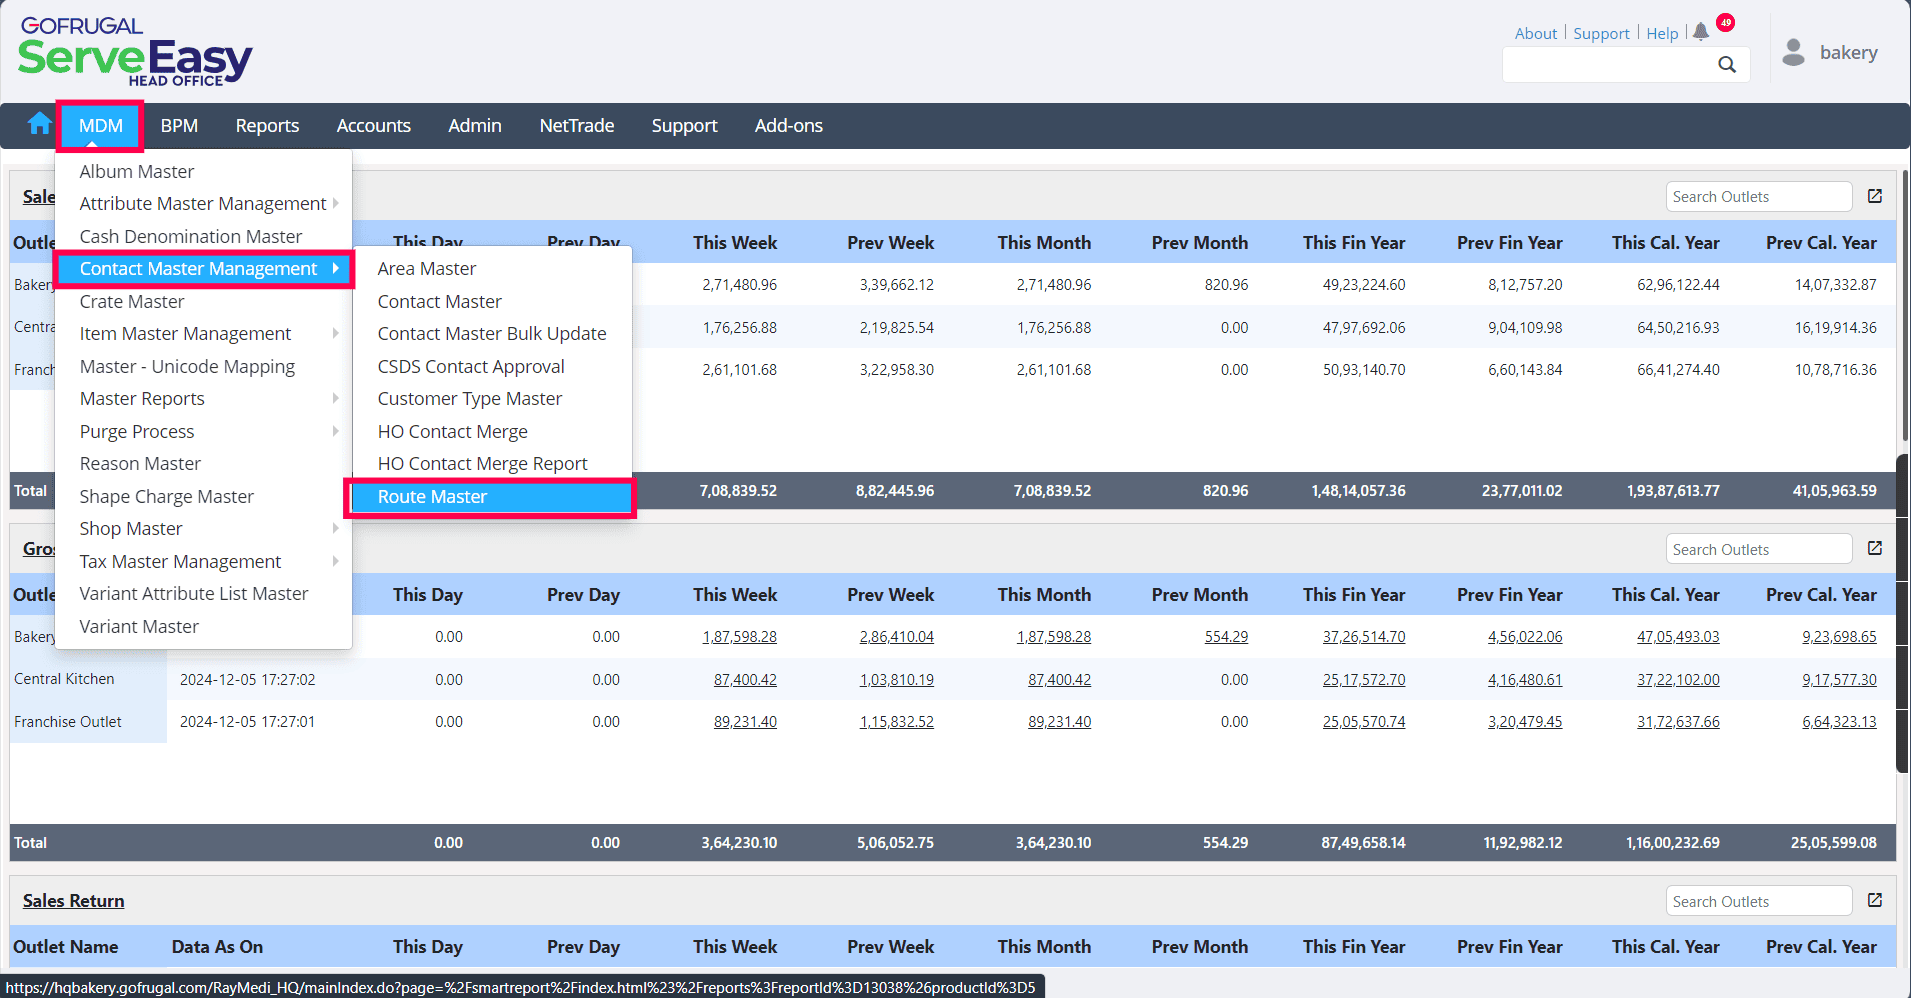This screenshot has width=1911, height=998.
Task: Expand Item Master Management submenu
Action: (186, 334)
